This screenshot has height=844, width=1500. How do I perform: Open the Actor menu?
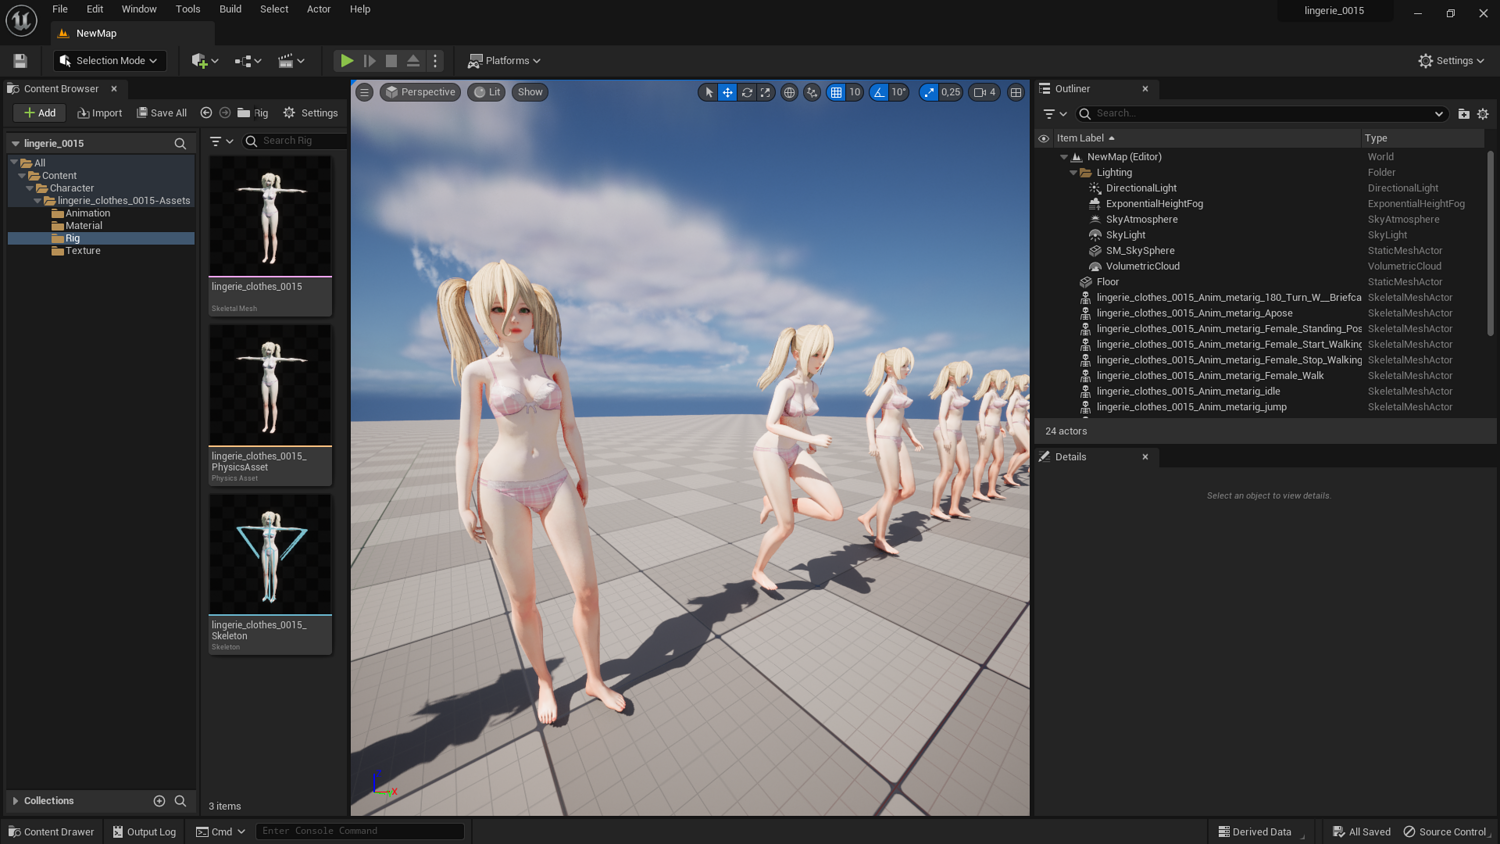click(x=319, y=9)
